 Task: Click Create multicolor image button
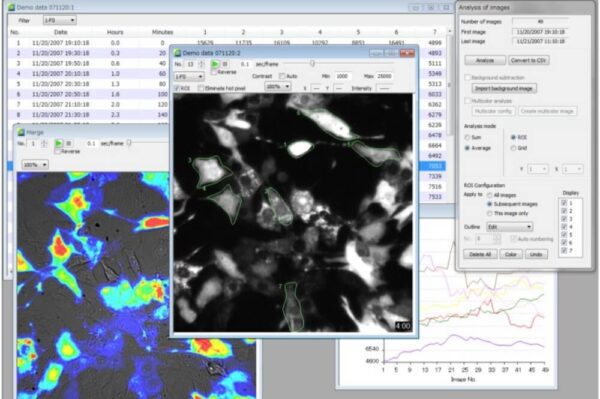(547, 111)
